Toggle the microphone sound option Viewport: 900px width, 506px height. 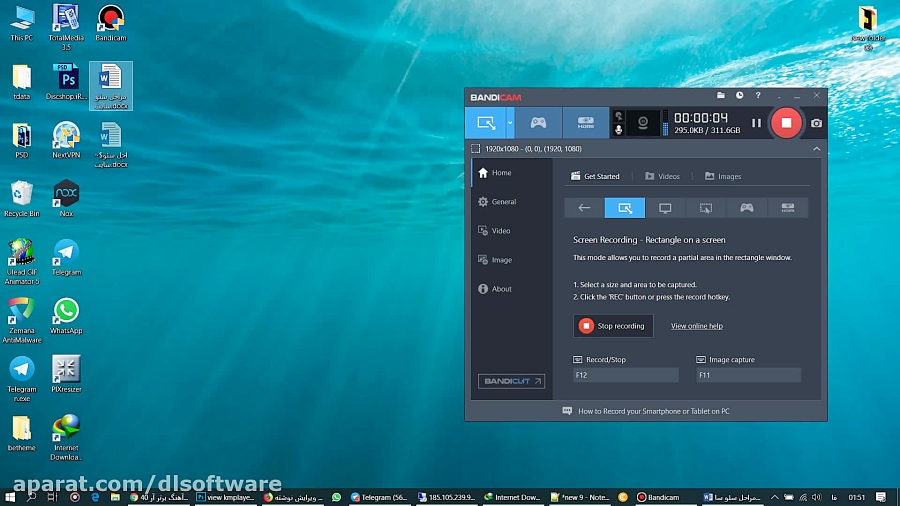pyautogui.click(x=619, y=130)
